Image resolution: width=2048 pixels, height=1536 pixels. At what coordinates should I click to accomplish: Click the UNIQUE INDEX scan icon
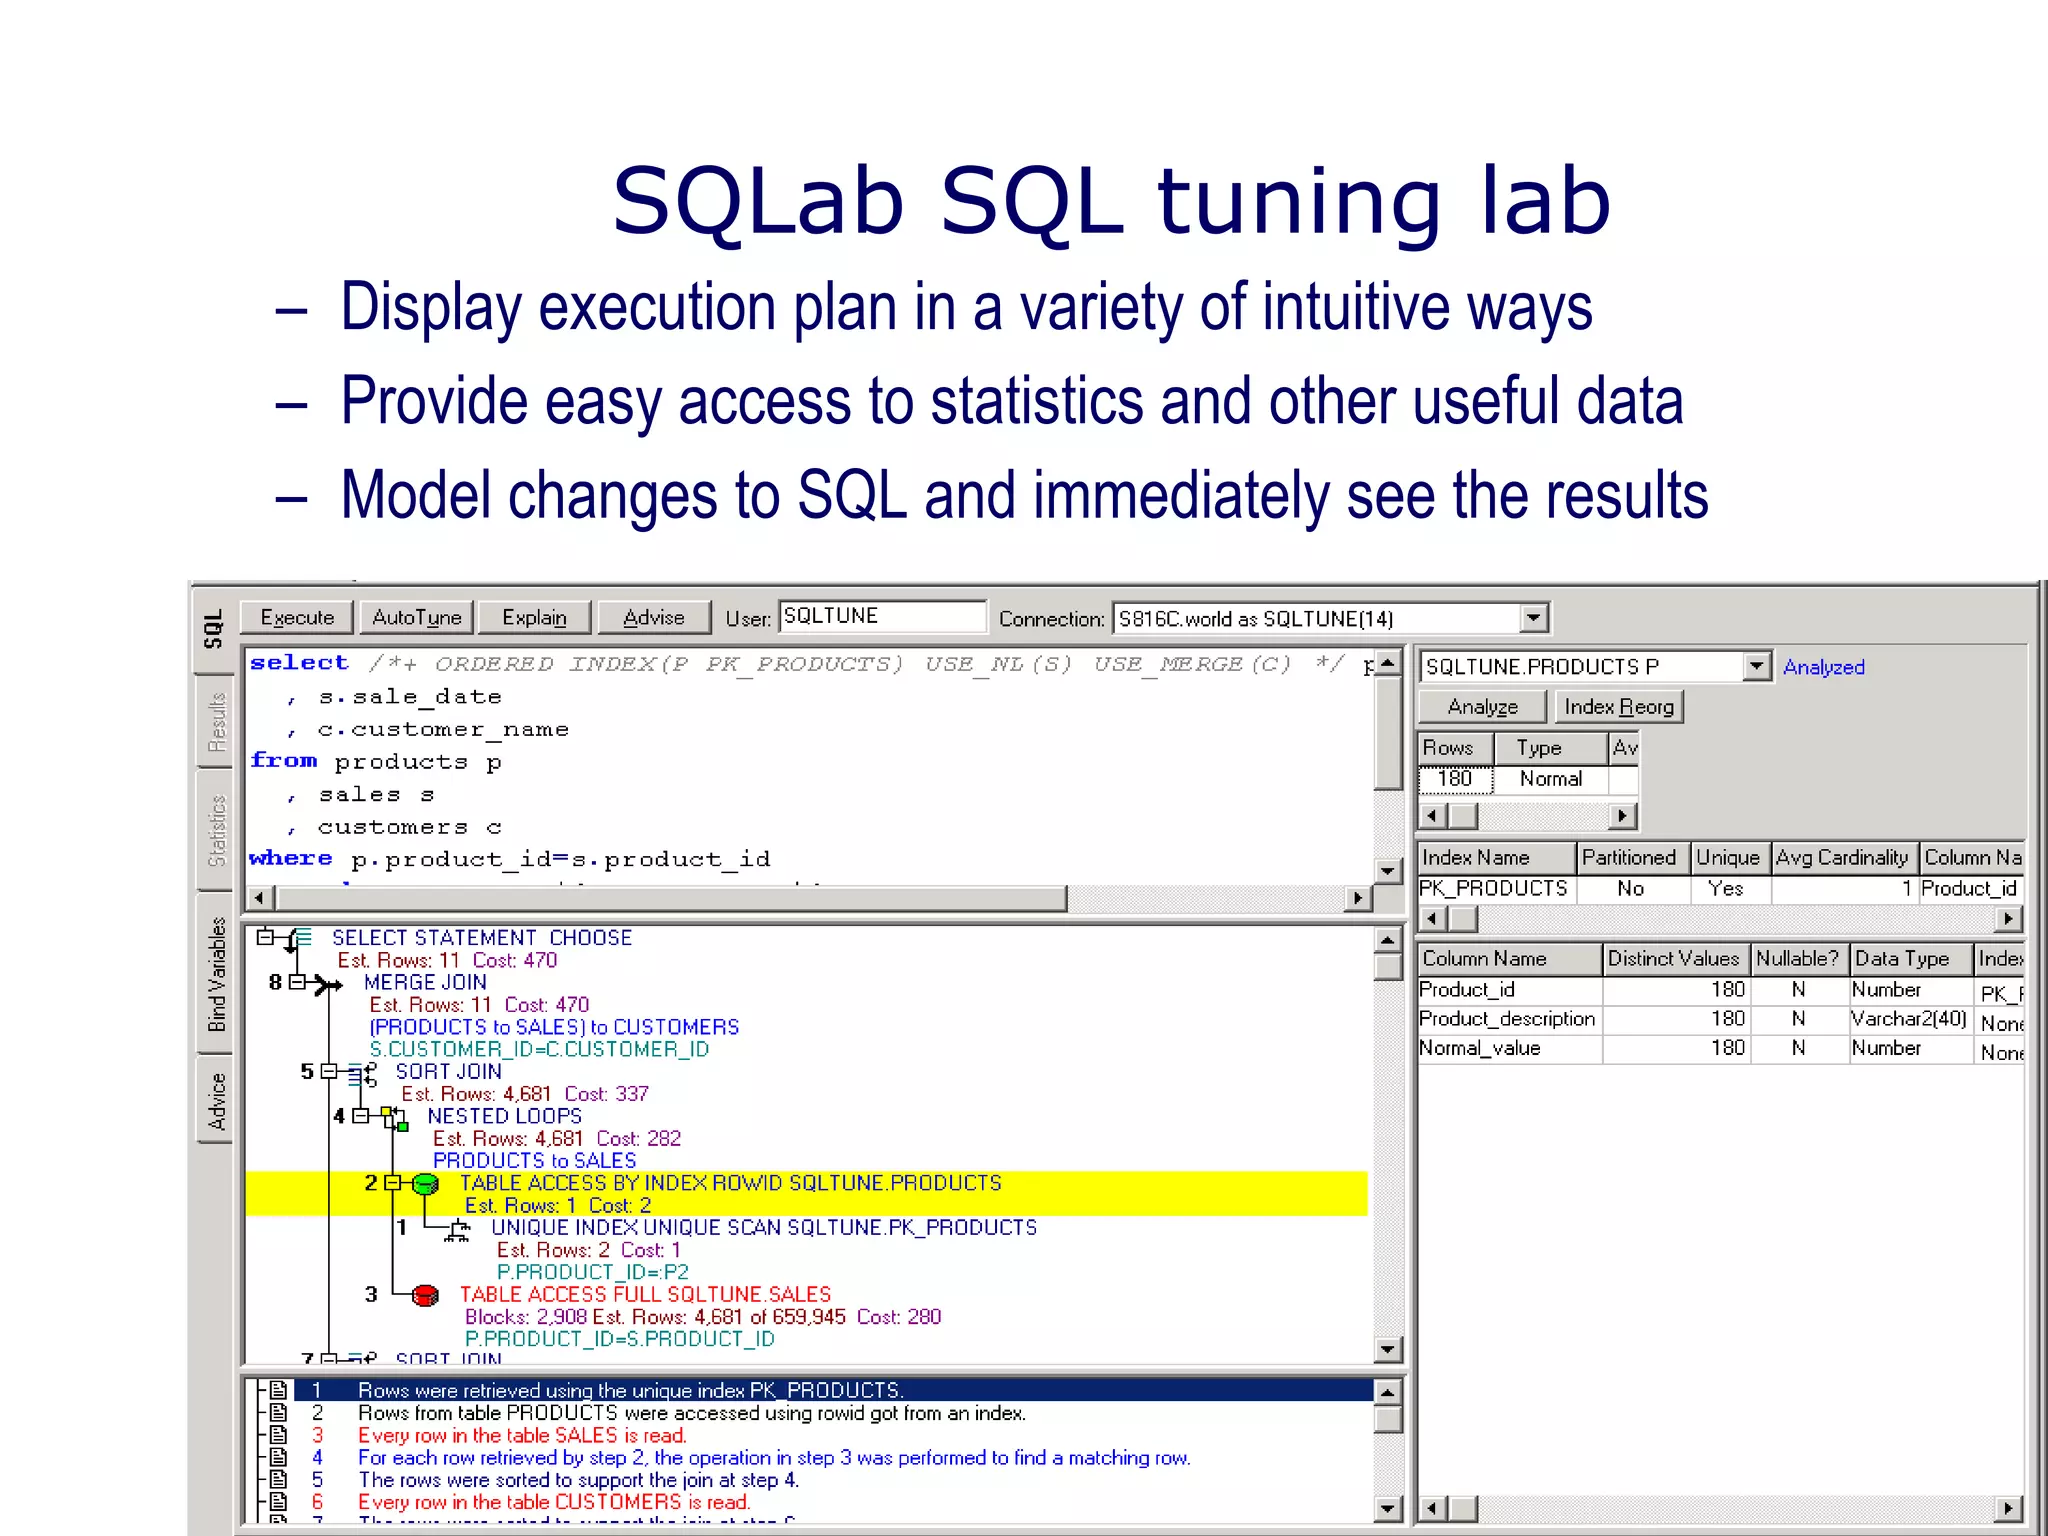click(x=458, y=1229)
